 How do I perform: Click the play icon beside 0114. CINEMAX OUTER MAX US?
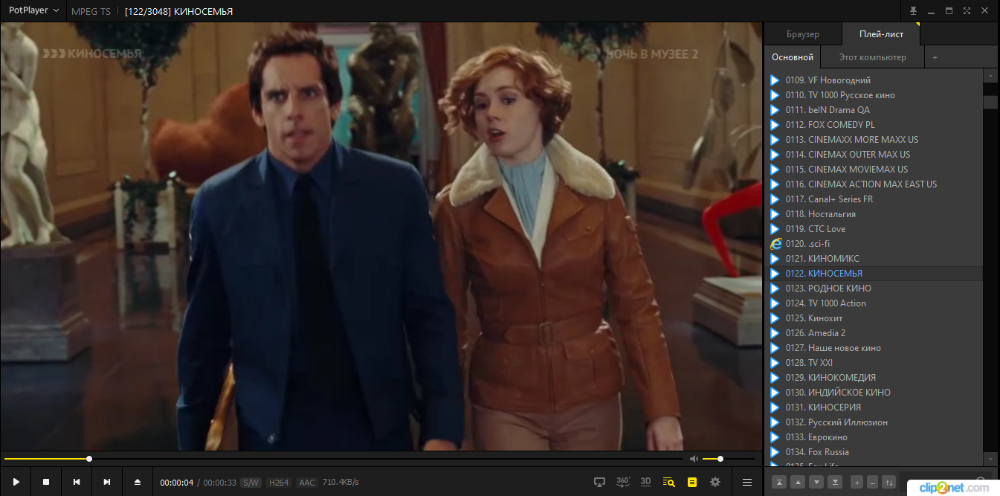[x=775, y=154]
